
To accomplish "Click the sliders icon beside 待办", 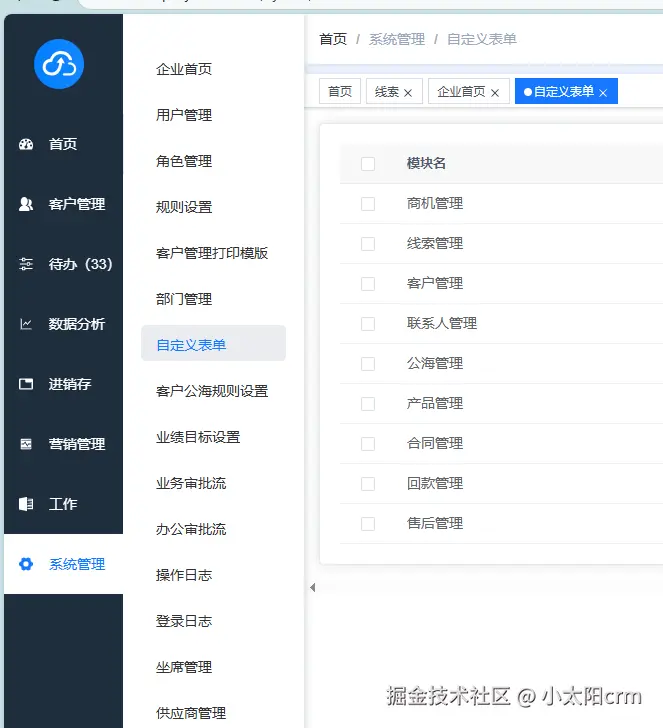I will (x=26, y=264).
